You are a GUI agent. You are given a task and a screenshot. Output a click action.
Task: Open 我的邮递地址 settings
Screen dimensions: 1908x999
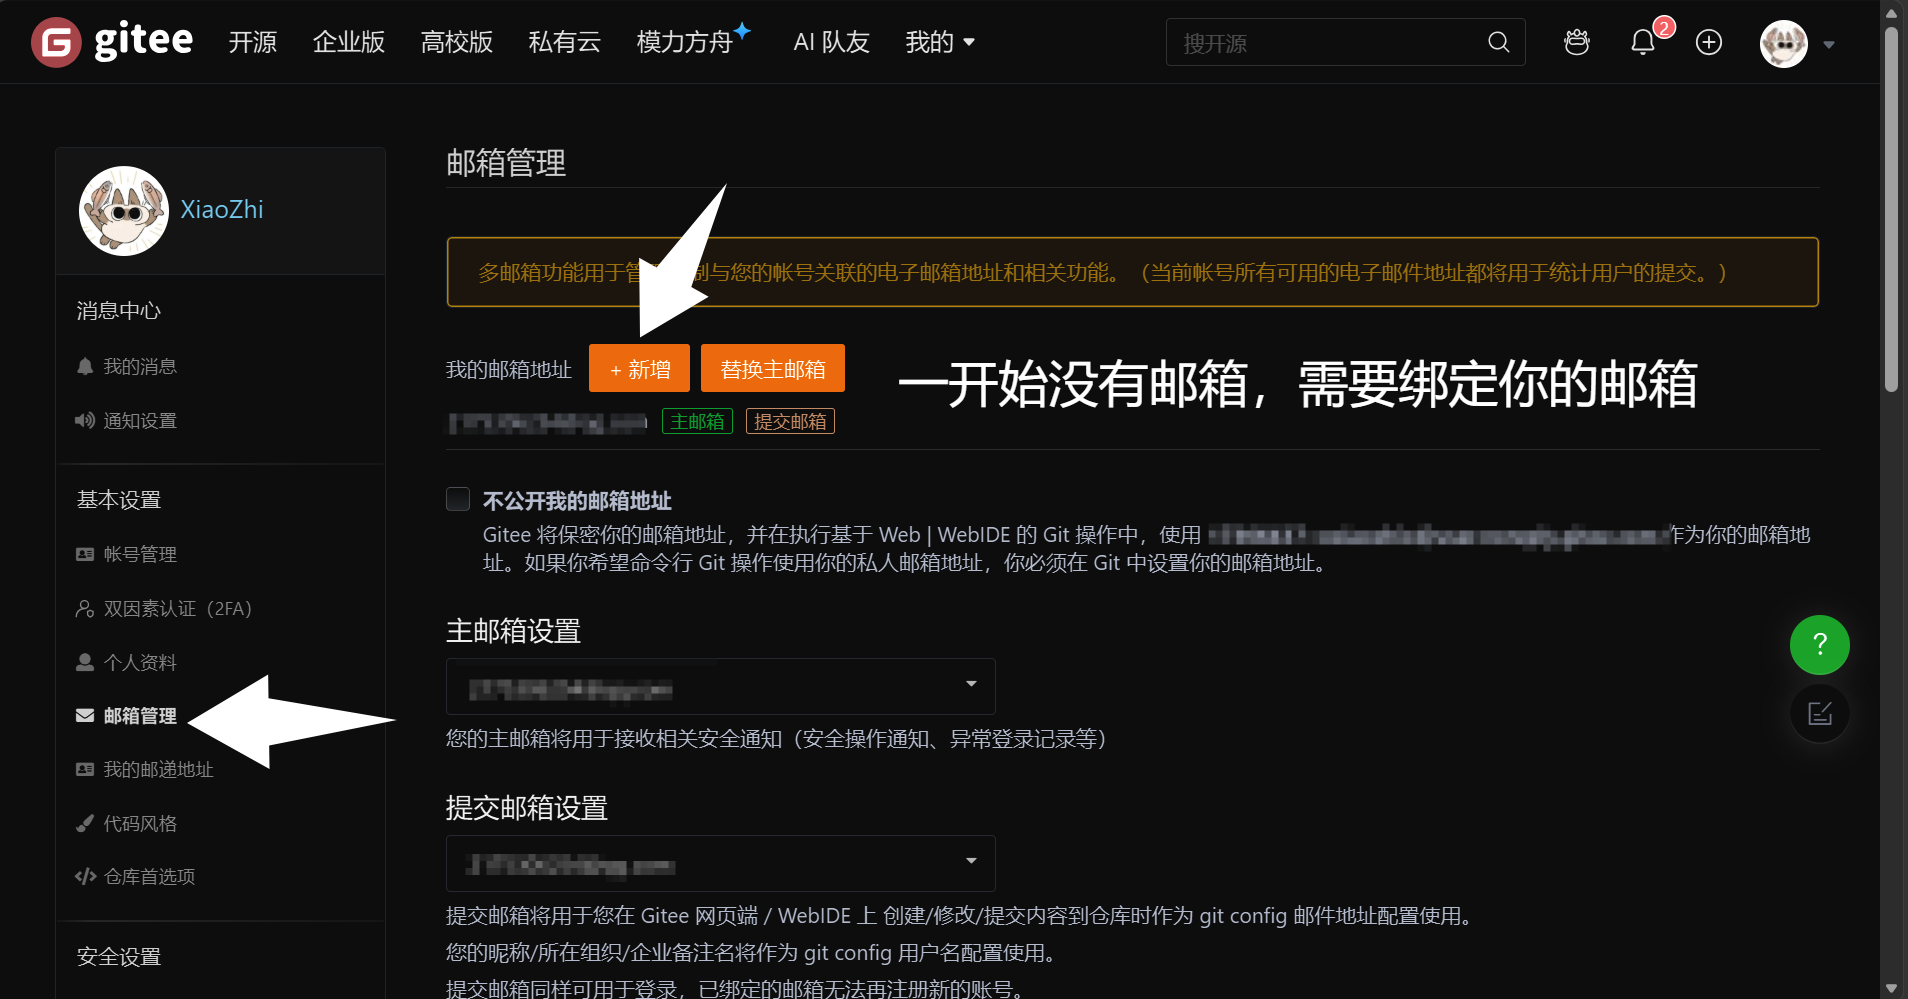pyautogui.click(x=159, y=769)
